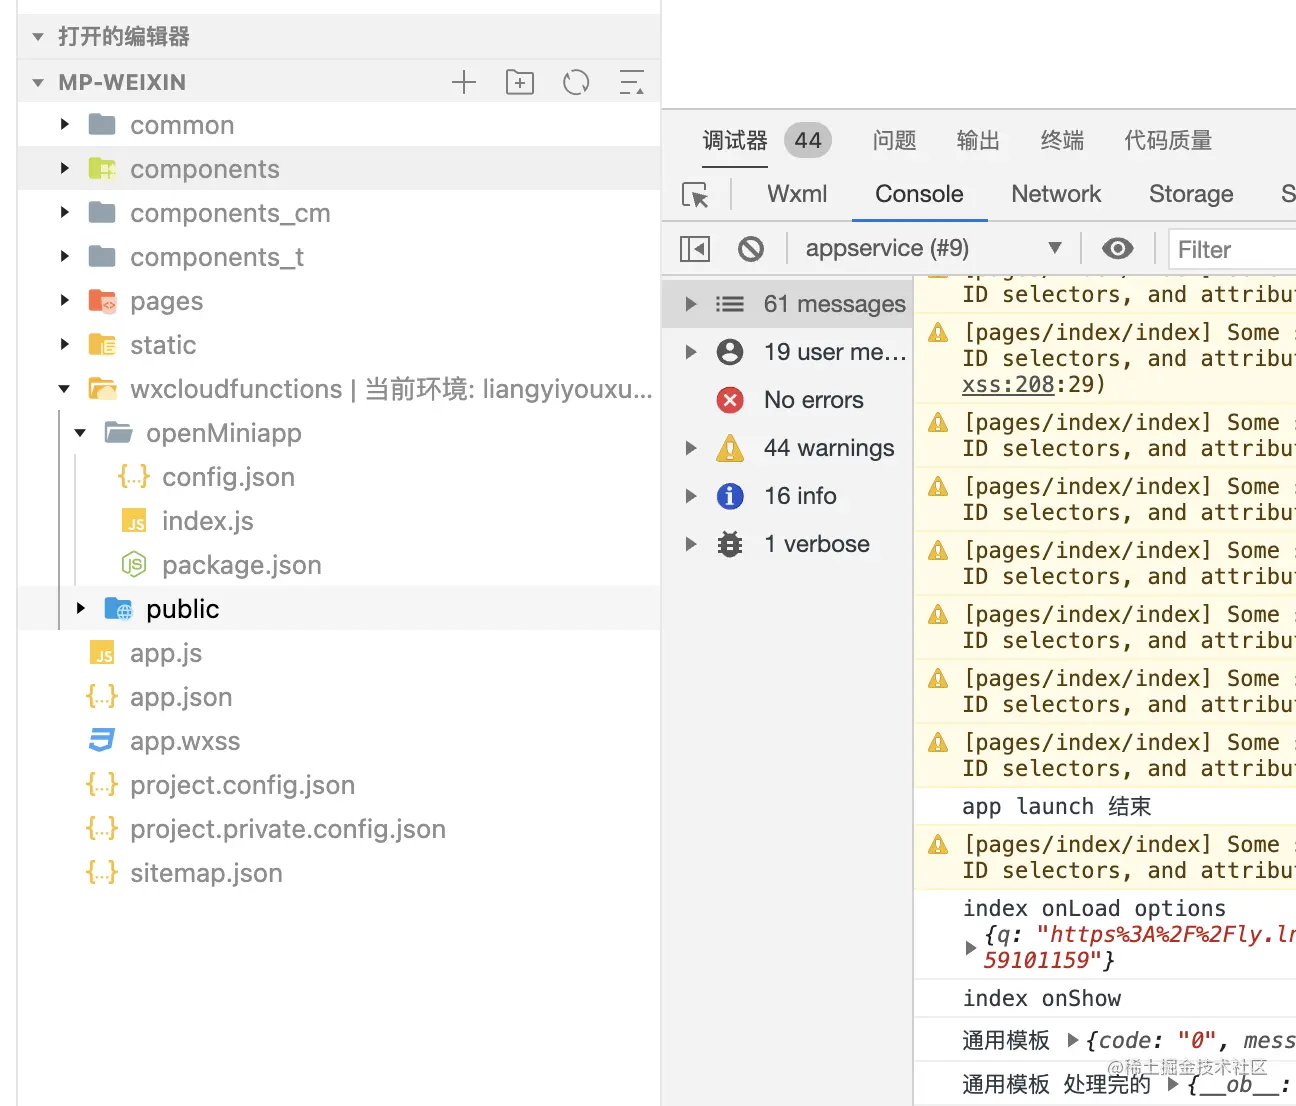The width and height of the screenshot is (1296, 1106).
Task: Collapse all folders icon in explorer
Action: point(631,82)
